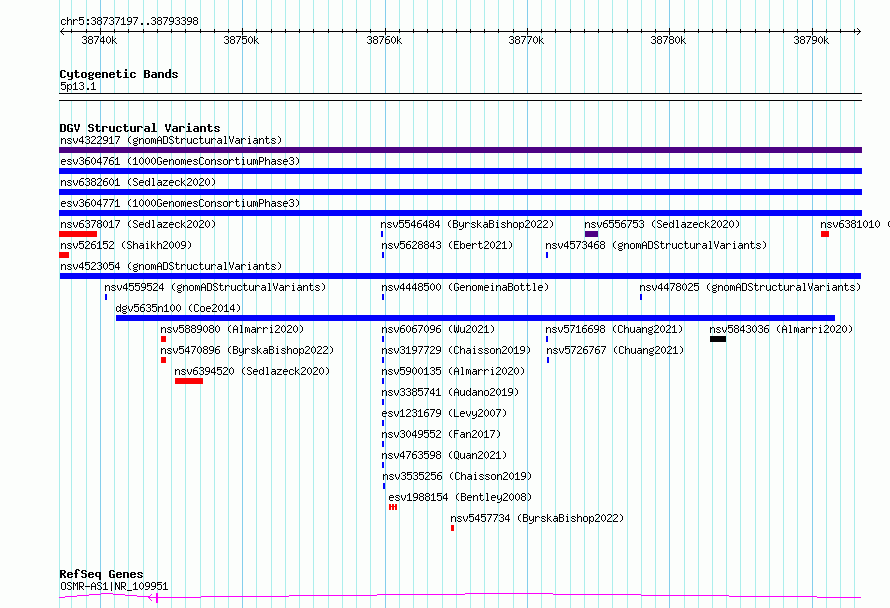The image size is (890, 608).
Task: Select nsv4559524 gnomAD variant label
Action: pyautogui.click(x=215, y=287)
